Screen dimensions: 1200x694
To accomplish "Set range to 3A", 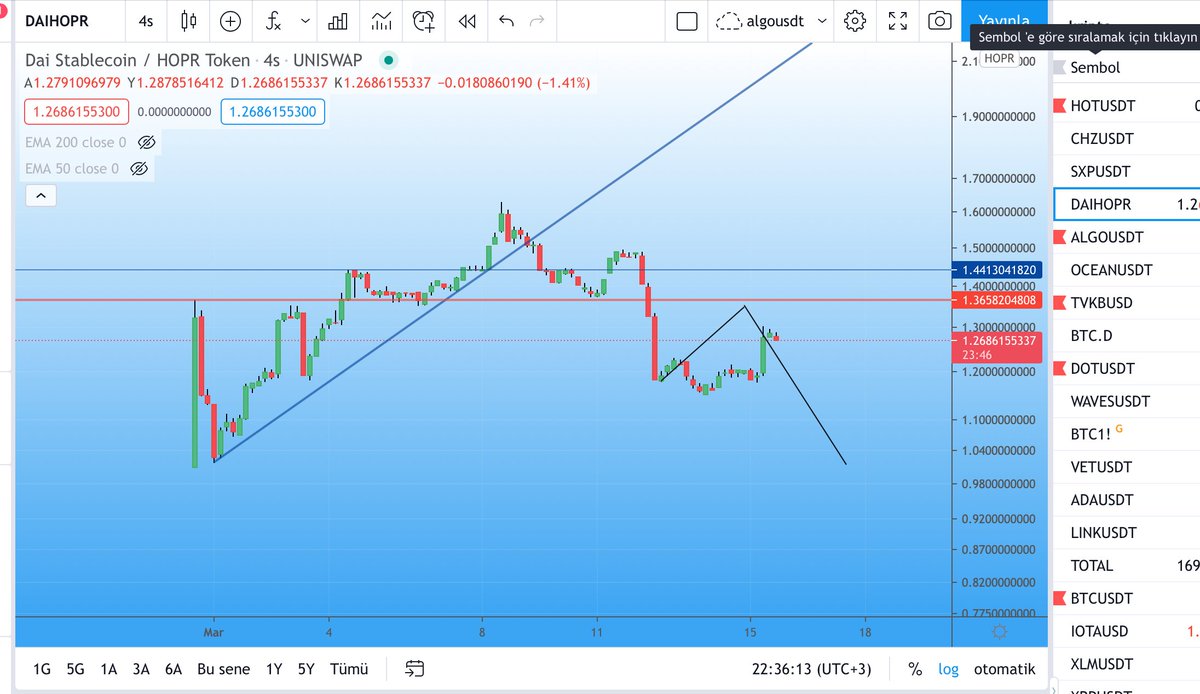I will (141, 669).
